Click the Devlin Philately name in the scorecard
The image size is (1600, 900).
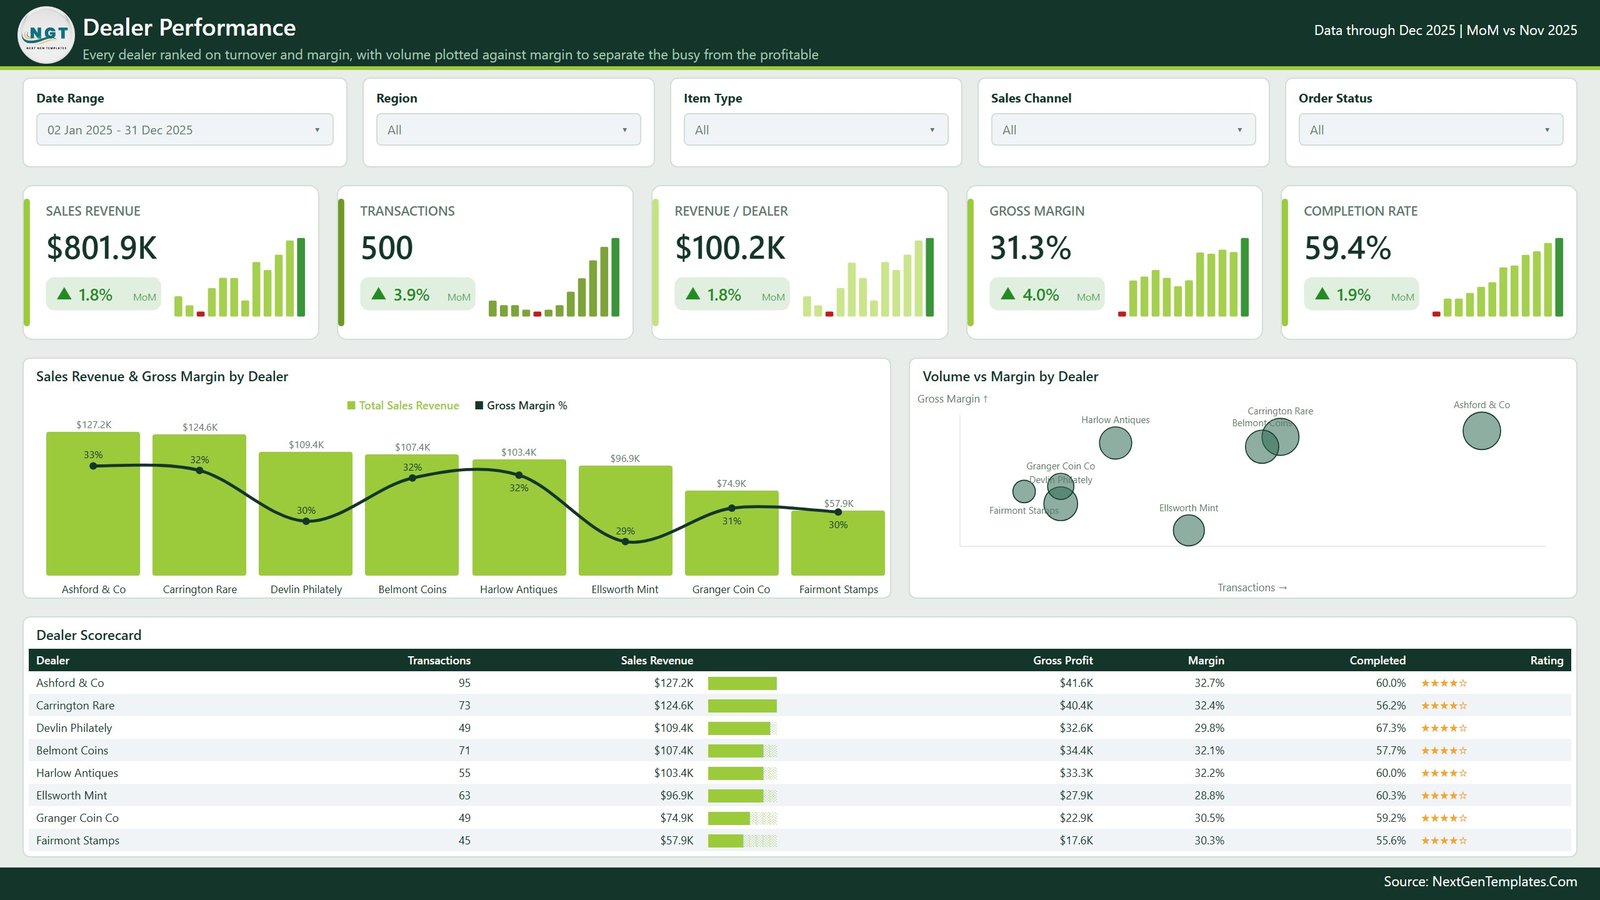tap(74, 728)
